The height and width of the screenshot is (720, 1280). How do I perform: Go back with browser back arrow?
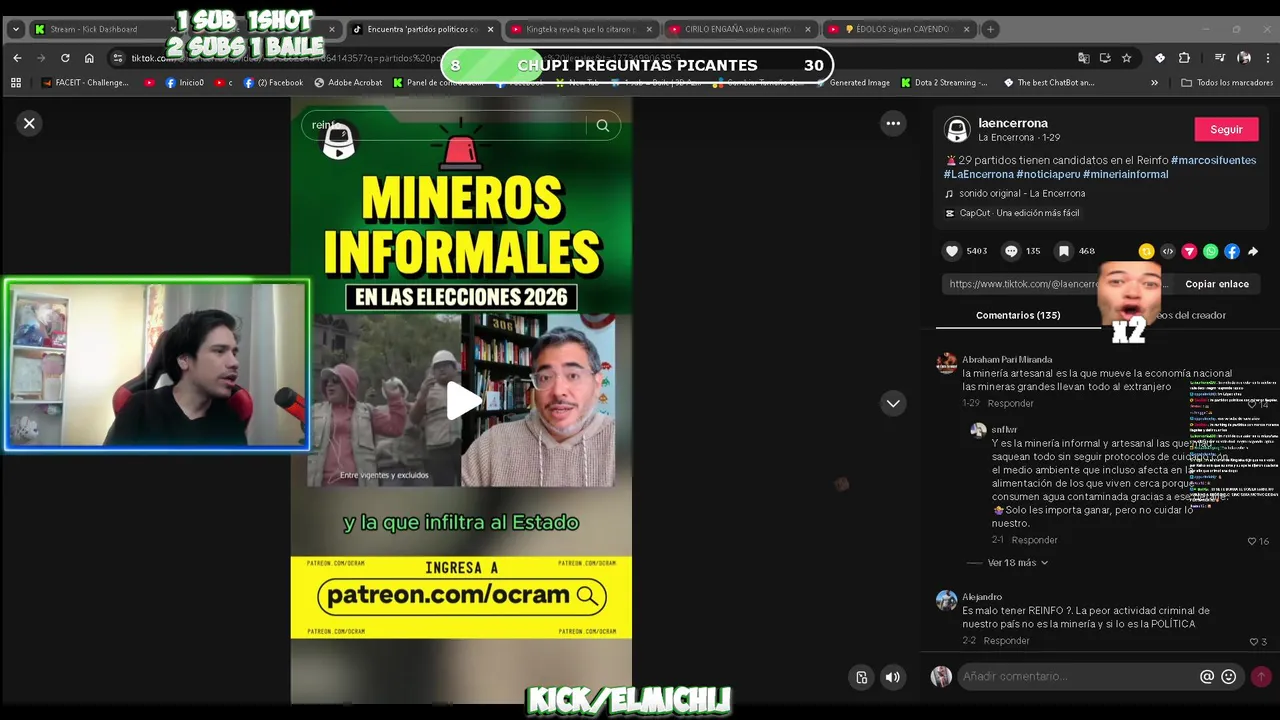point(17,58)
